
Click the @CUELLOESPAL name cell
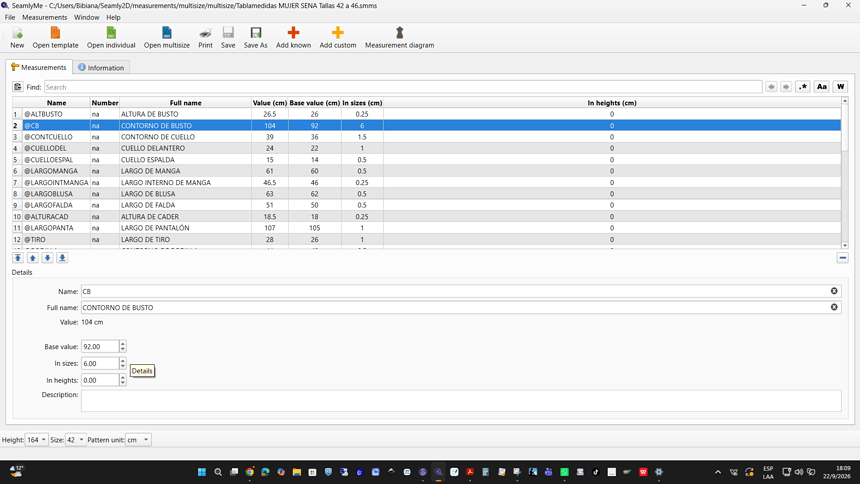[x=56, y=160]
